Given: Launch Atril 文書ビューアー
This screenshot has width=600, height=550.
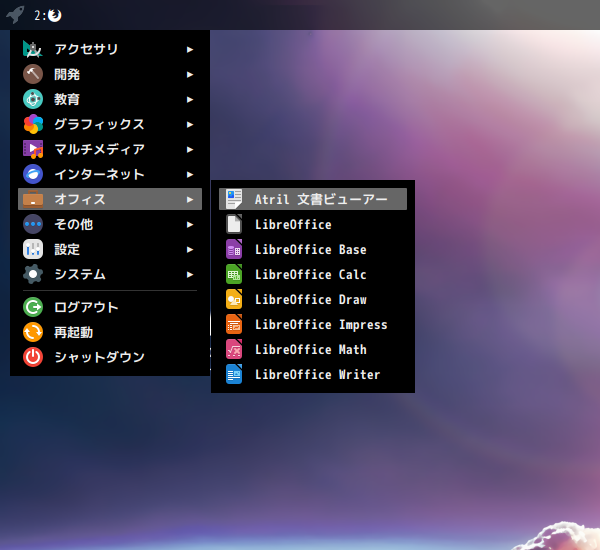Looking at the screenshot, I should click(x=313, y=199).
